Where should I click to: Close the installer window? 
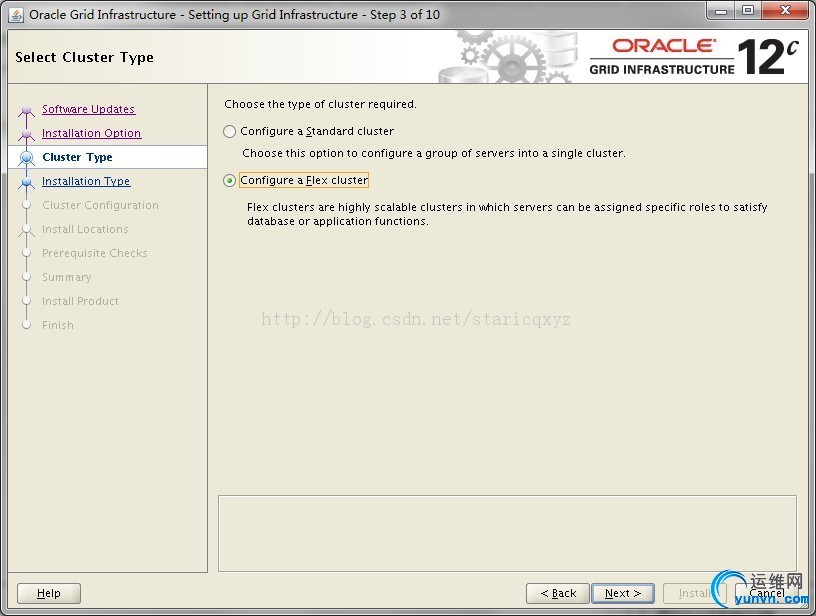tap(785, 10)
